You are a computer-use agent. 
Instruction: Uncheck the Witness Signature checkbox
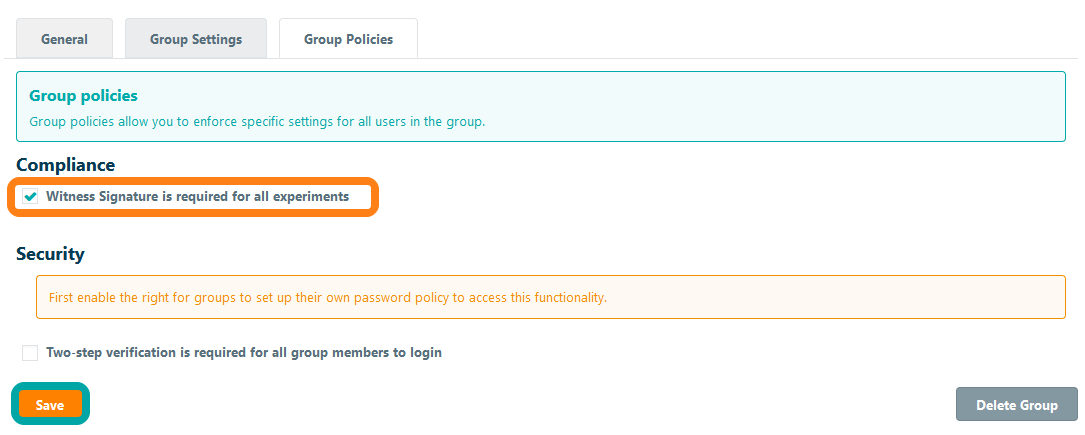tap(31, 197)
